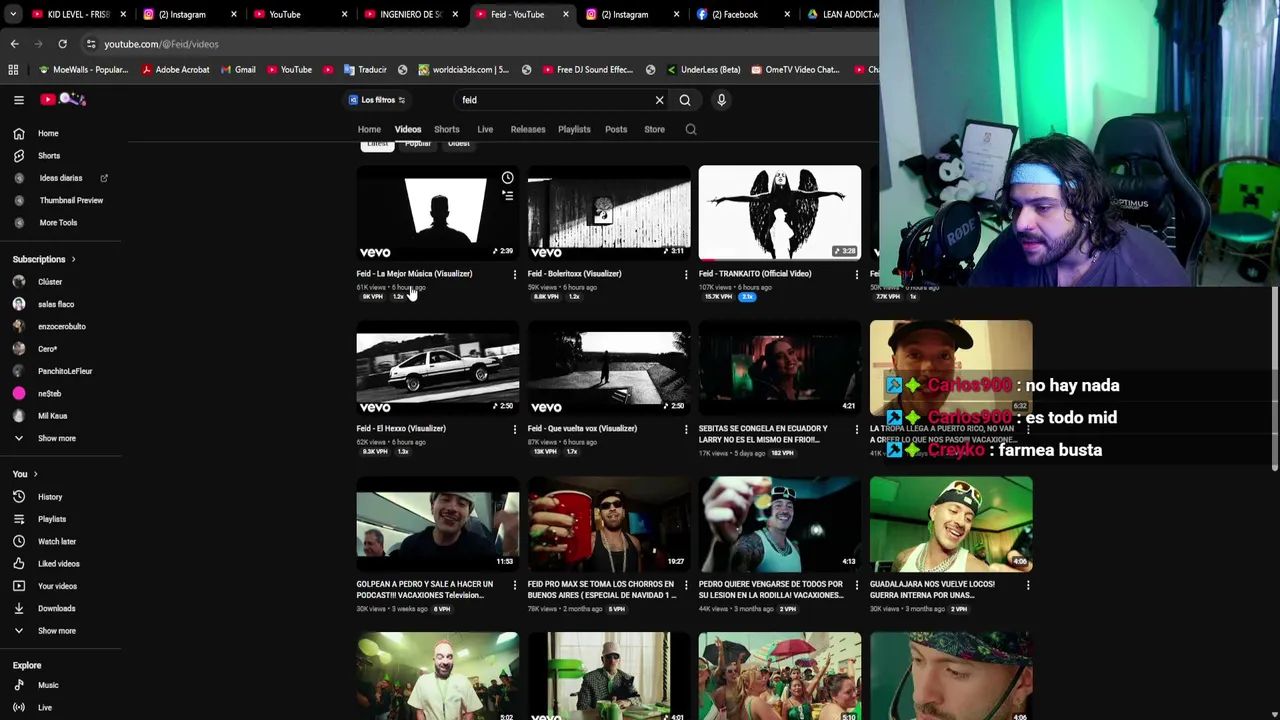Switch to channel Home tab

[x=369, y=129]
